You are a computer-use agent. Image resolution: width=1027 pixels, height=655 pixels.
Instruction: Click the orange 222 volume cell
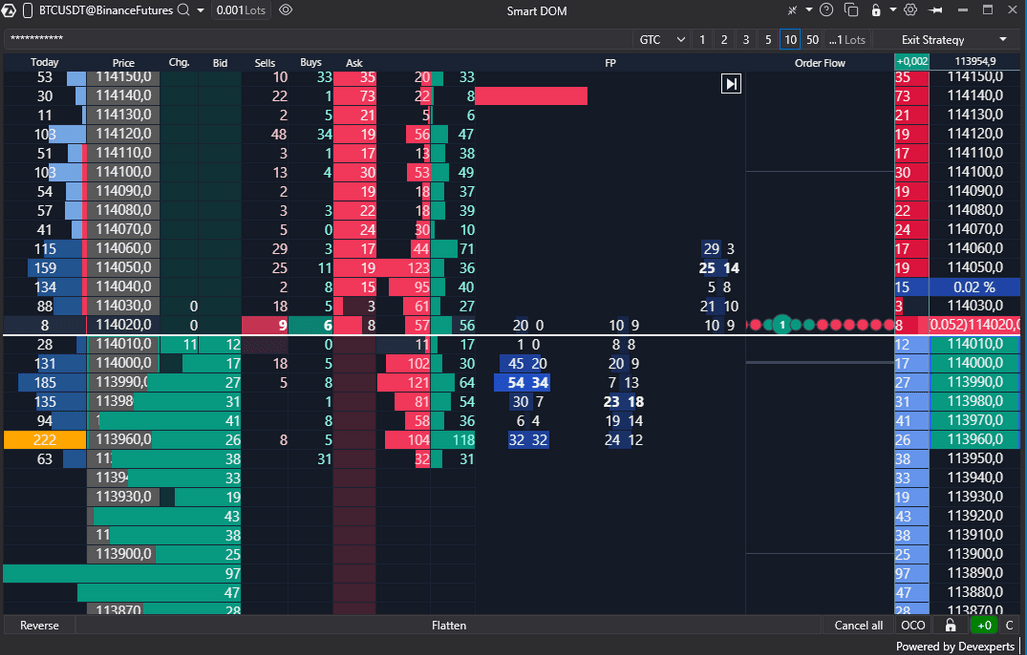coord(44,440)
